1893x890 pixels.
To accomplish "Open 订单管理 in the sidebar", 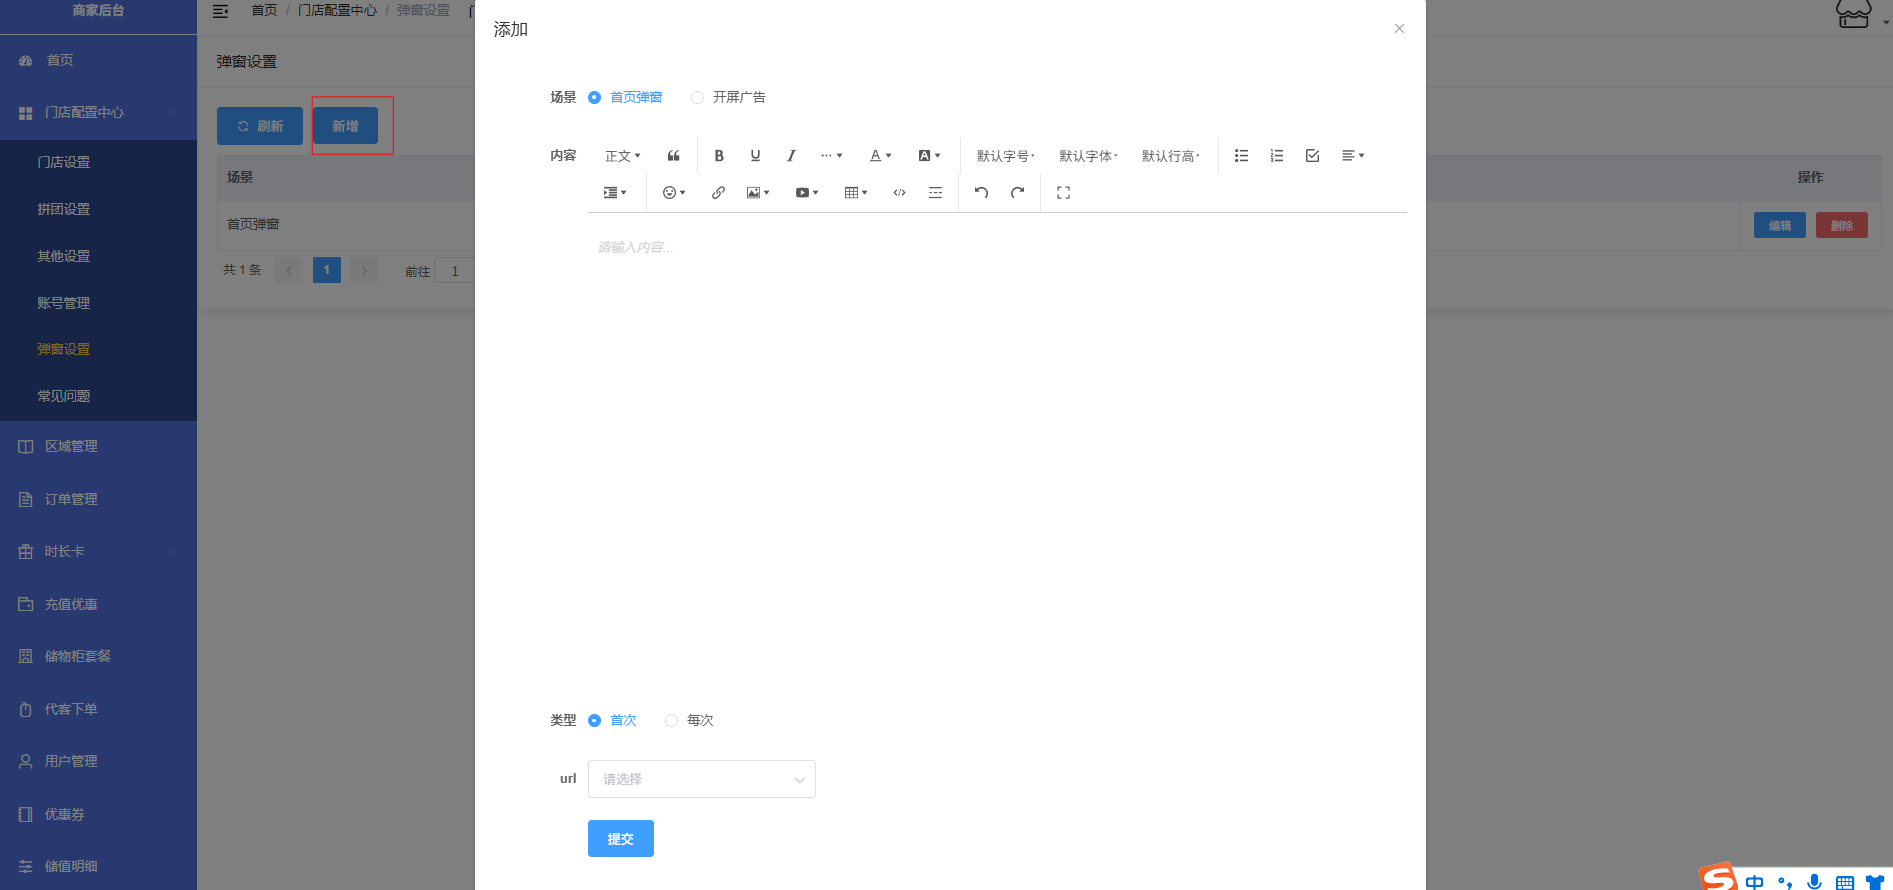I will click(71, 499).
